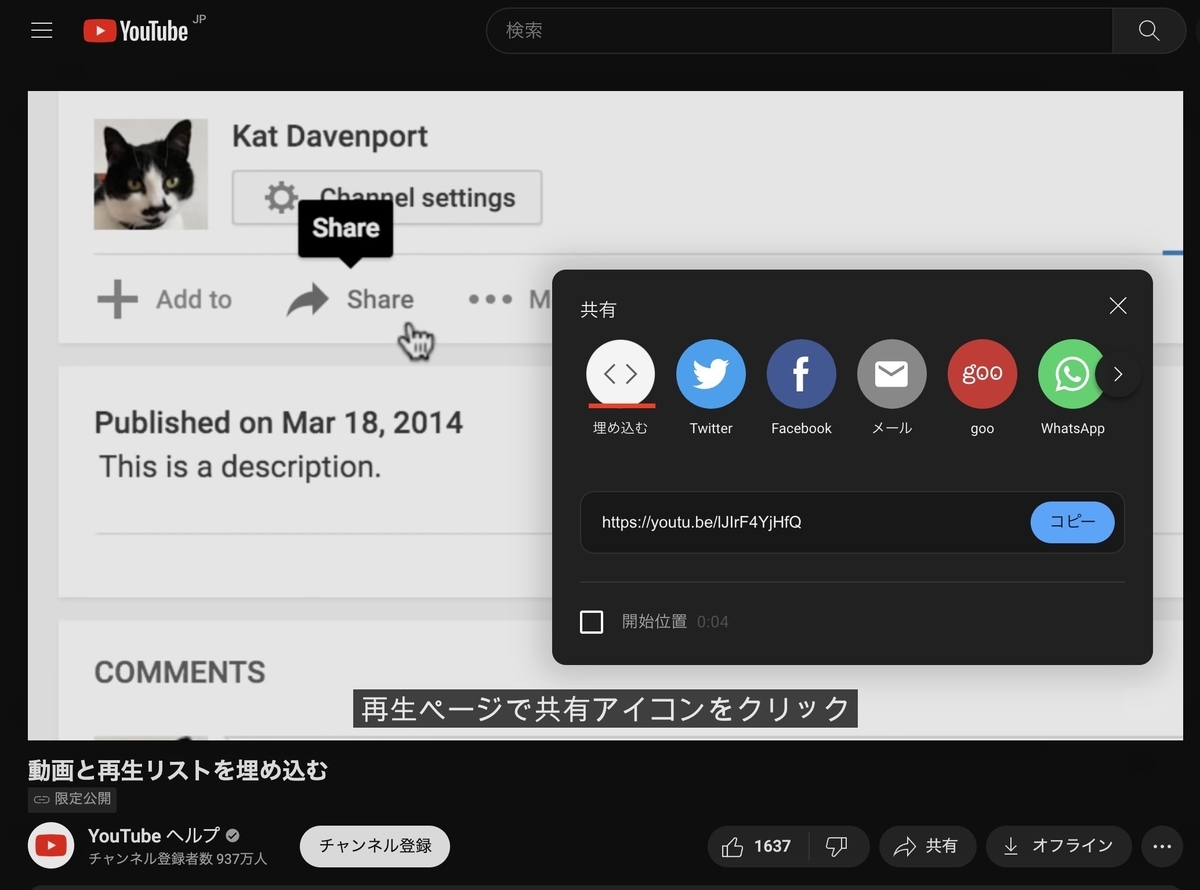Click Kat Davenport cat avatar in video

pos(151,174)
